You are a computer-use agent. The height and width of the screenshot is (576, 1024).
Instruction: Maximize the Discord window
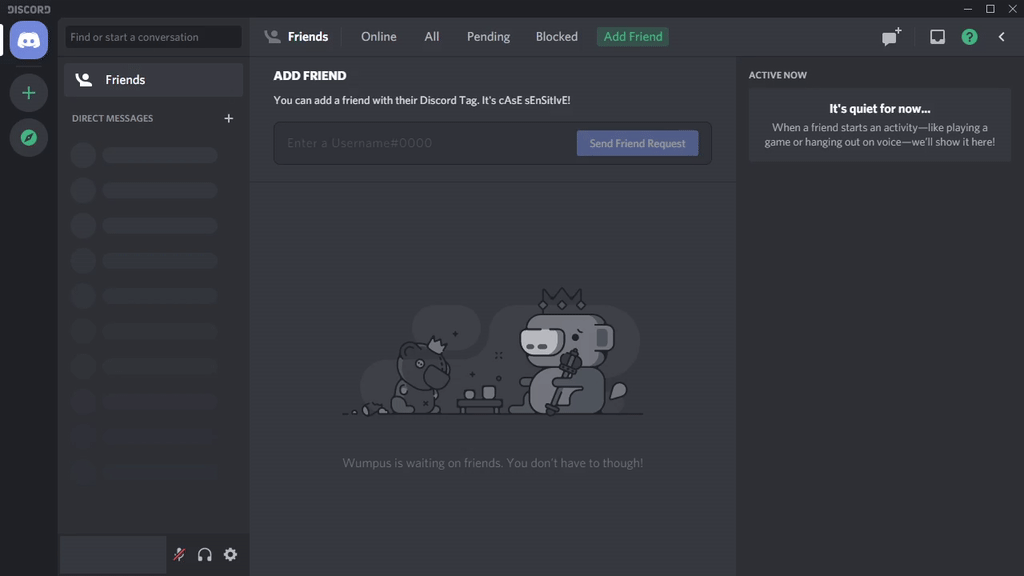coord(990,9)
